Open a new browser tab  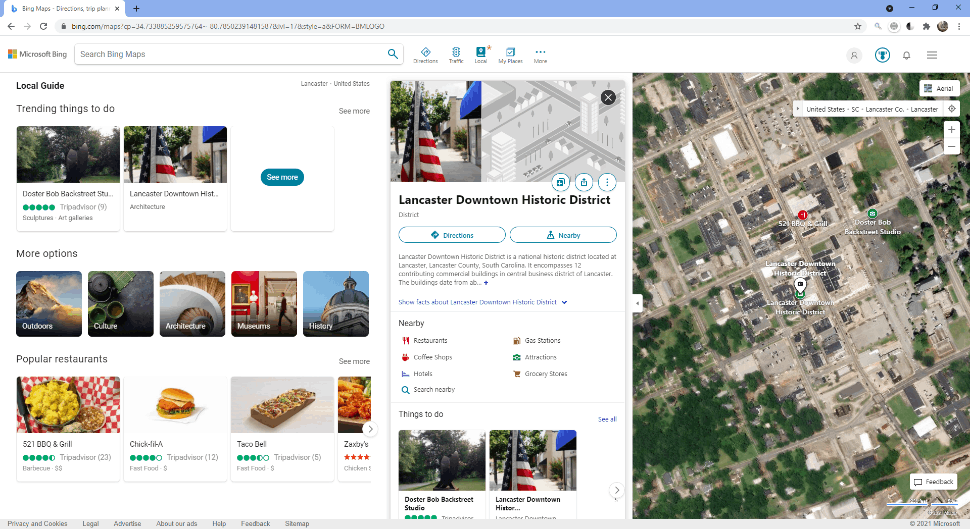pyautogui.click(x=136, y=9)
